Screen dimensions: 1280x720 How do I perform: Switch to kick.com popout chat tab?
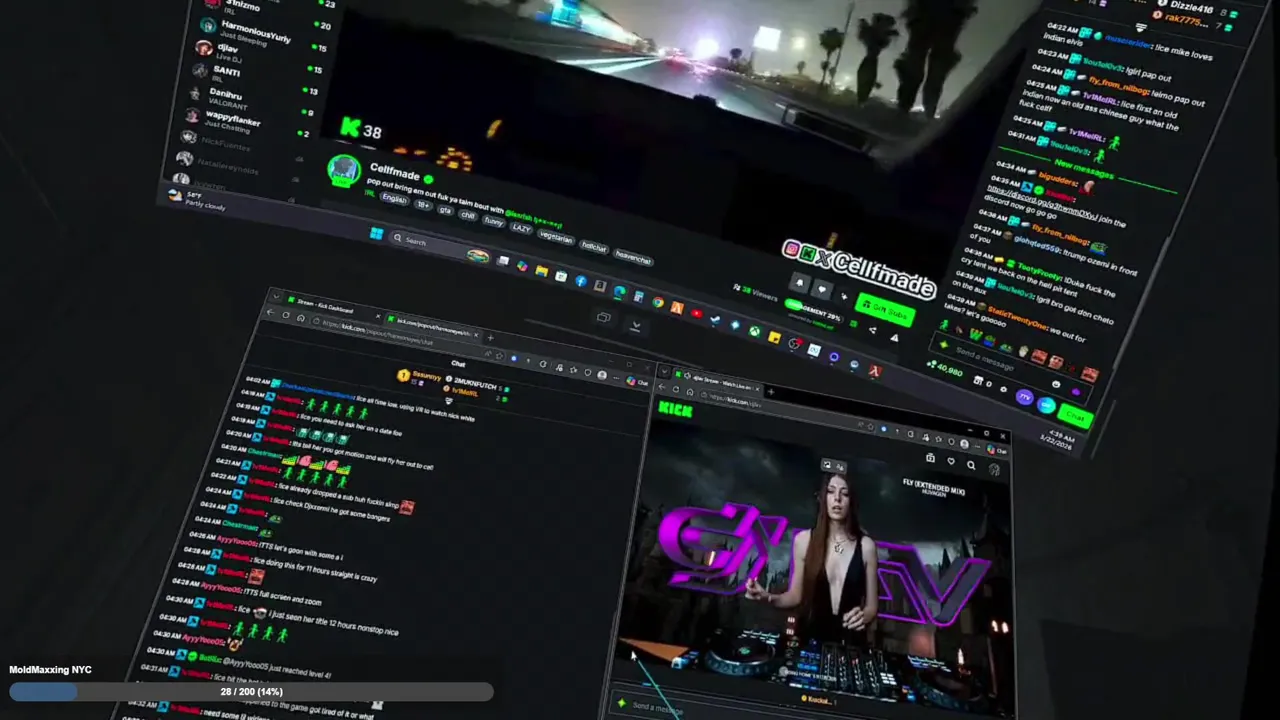[432, 327]
